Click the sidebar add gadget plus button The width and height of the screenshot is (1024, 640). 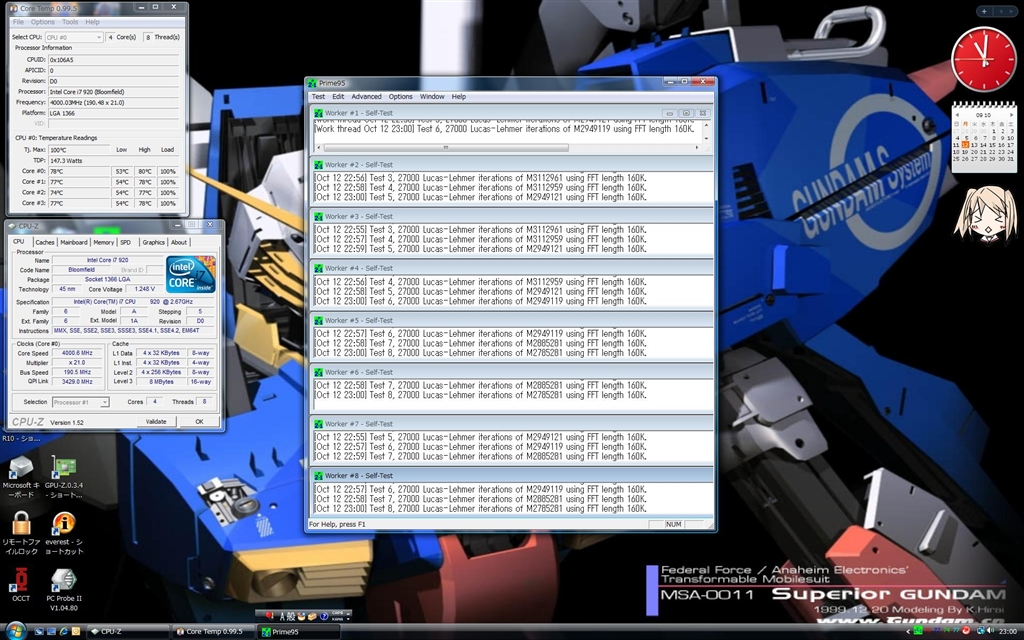[x=984, y=11]
